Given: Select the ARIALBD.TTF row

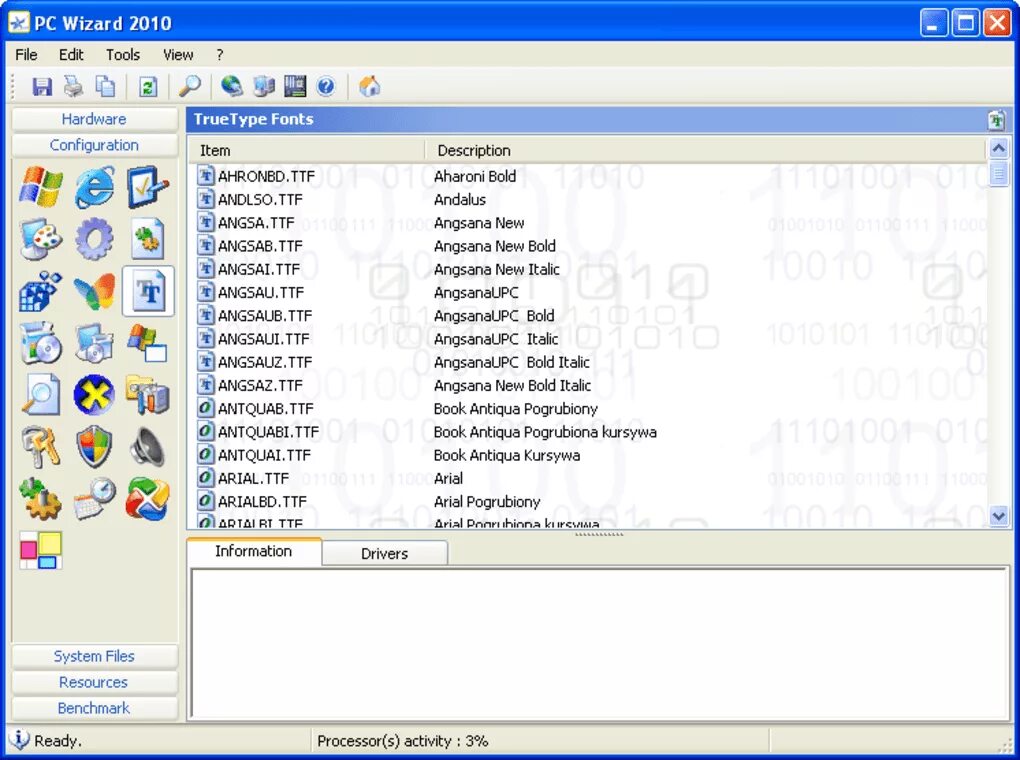Looking at the screenshot, I should [588, 502].
